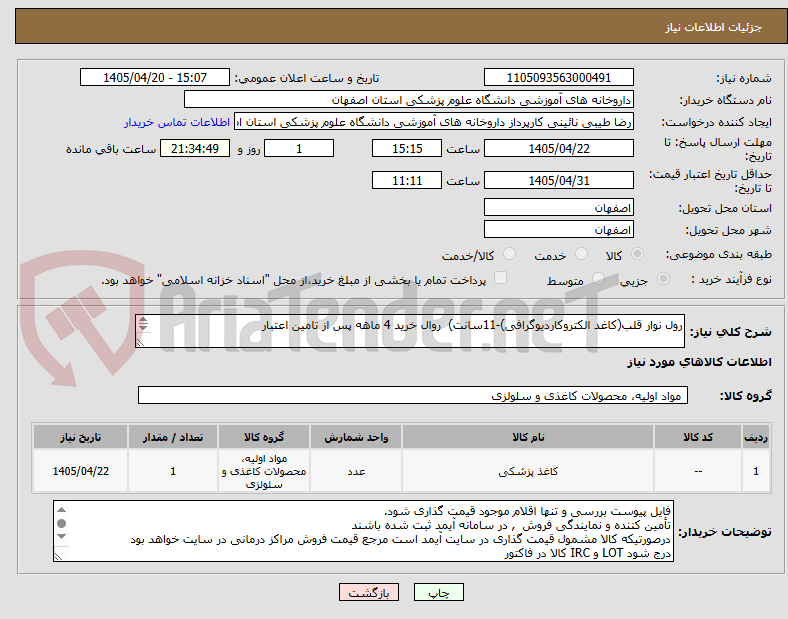Image resolution: width=788 pixels, height=619 pixels.
Task: Click the گروه کالا field
Action: (x=413, y=395)
